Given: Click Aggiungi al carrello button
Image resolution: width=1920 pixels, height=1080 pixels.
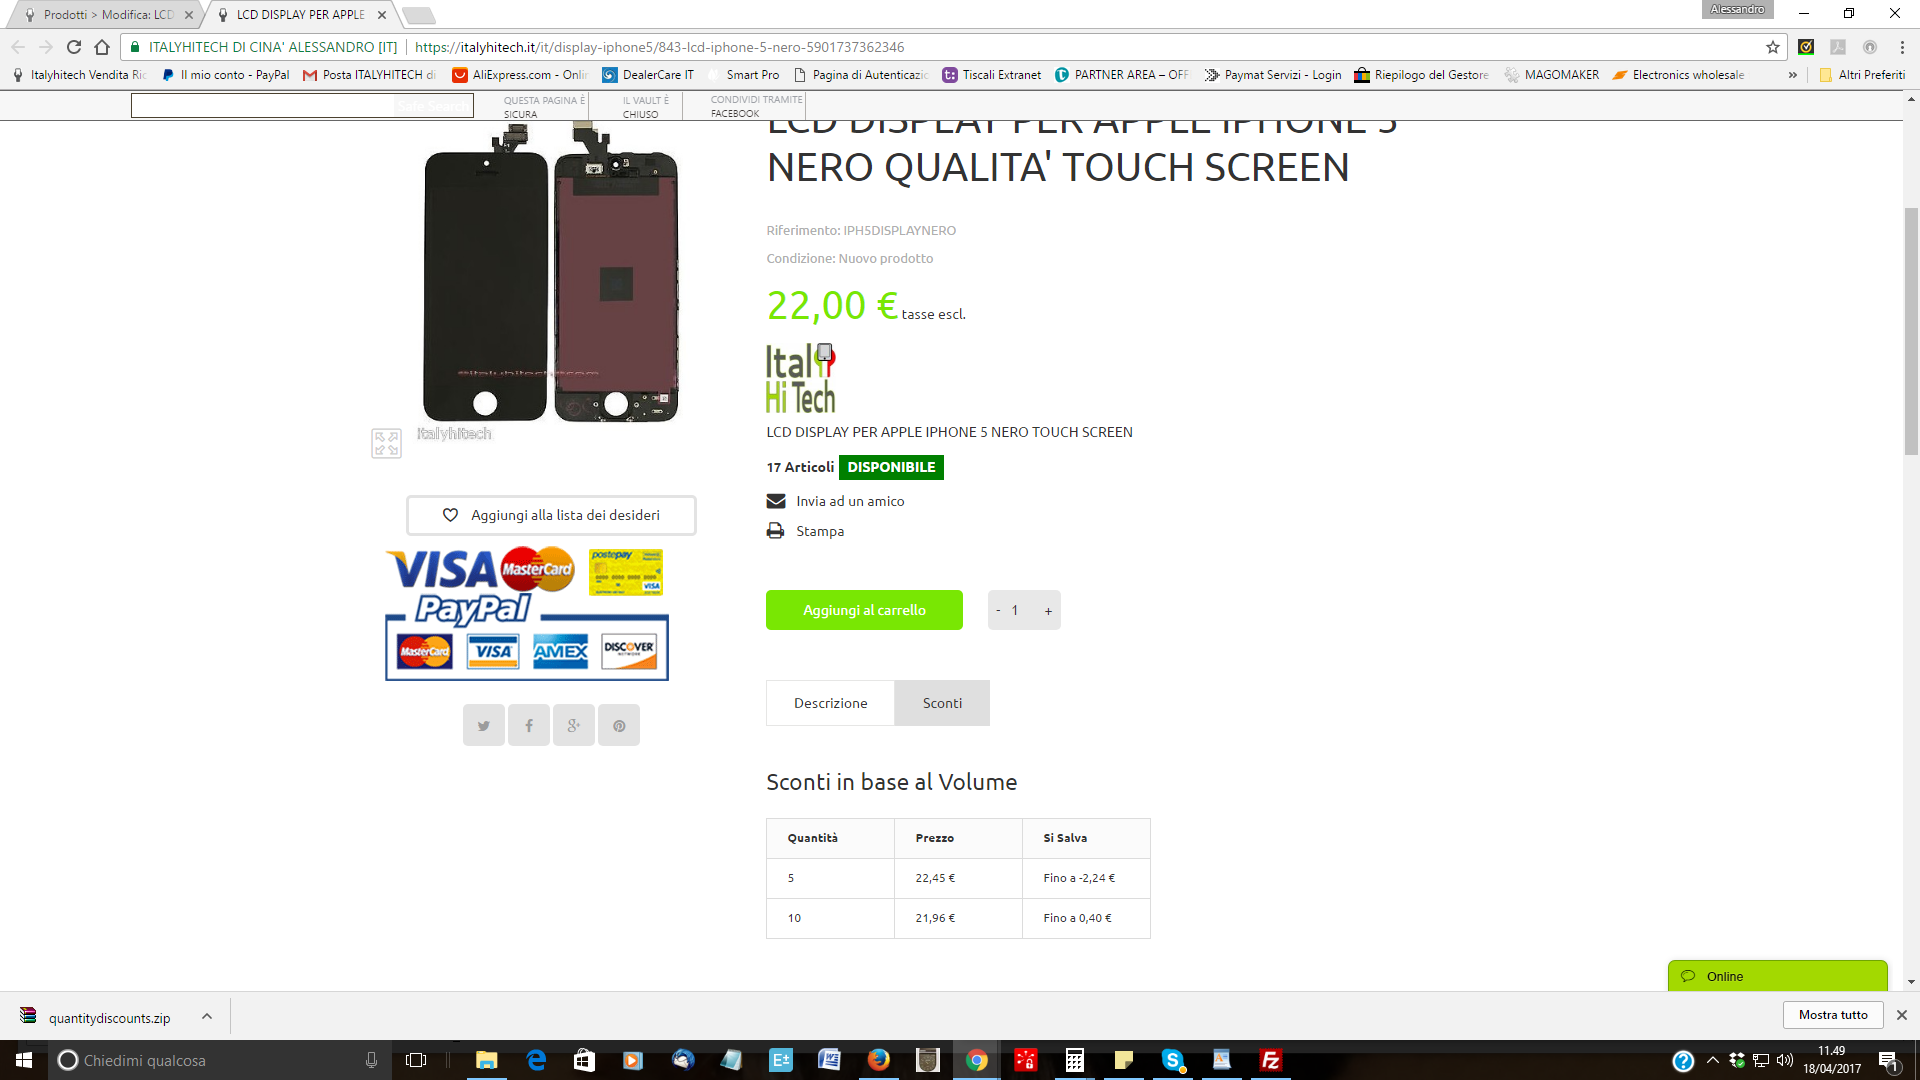Looking at the screenshot, I should (864, 610).
